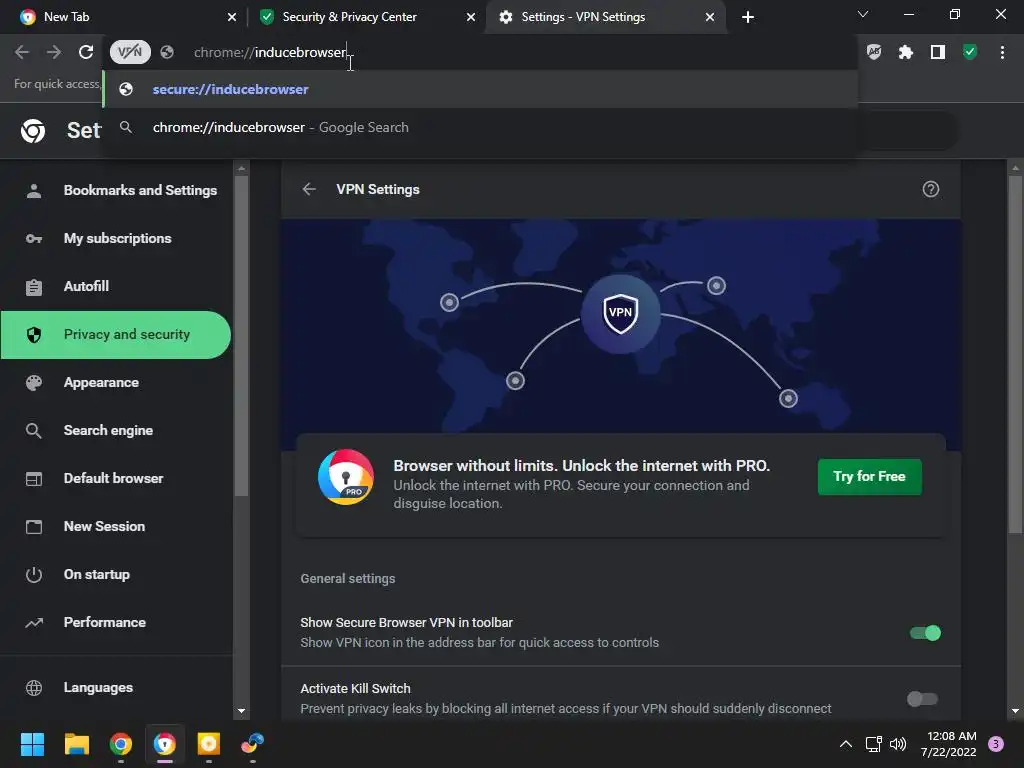
Task: Go forward to next page
Action: point(54,52)
